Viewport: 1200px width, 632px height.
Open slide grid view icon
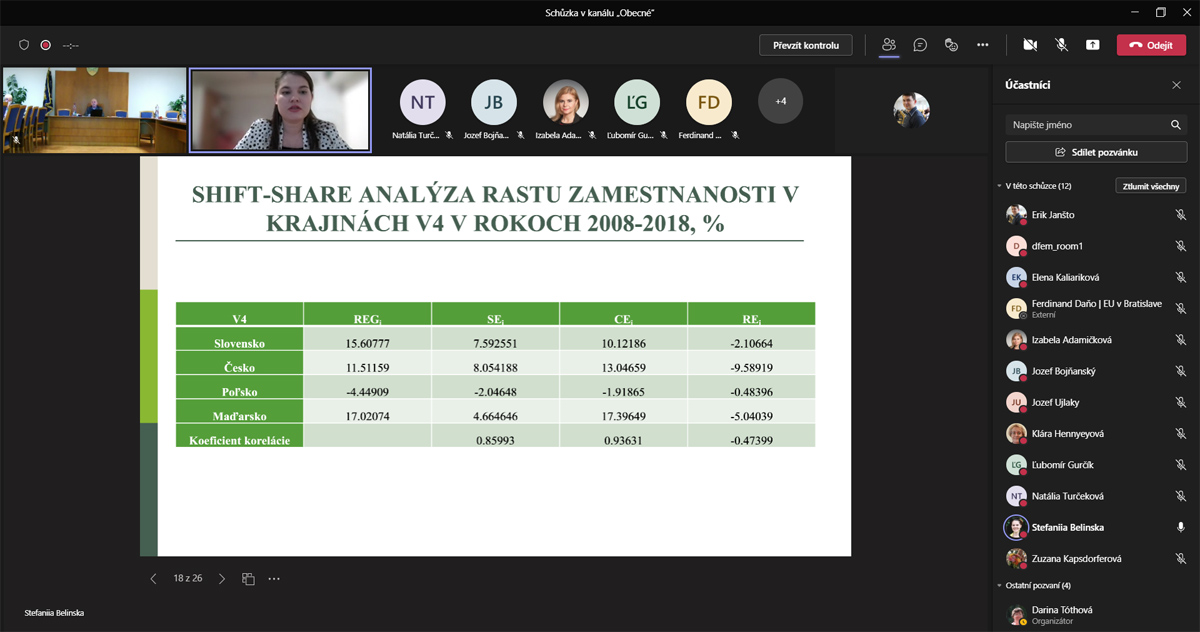tap(248, 578)
